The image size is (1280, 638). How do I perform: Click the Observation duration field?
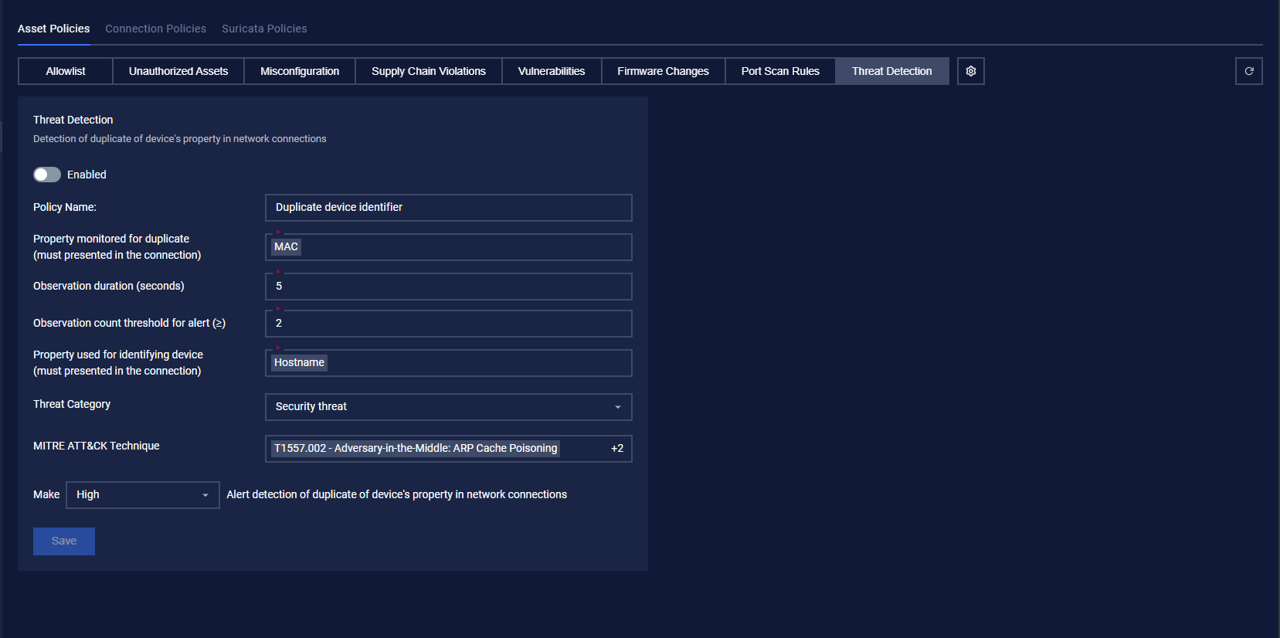(448, 286)
